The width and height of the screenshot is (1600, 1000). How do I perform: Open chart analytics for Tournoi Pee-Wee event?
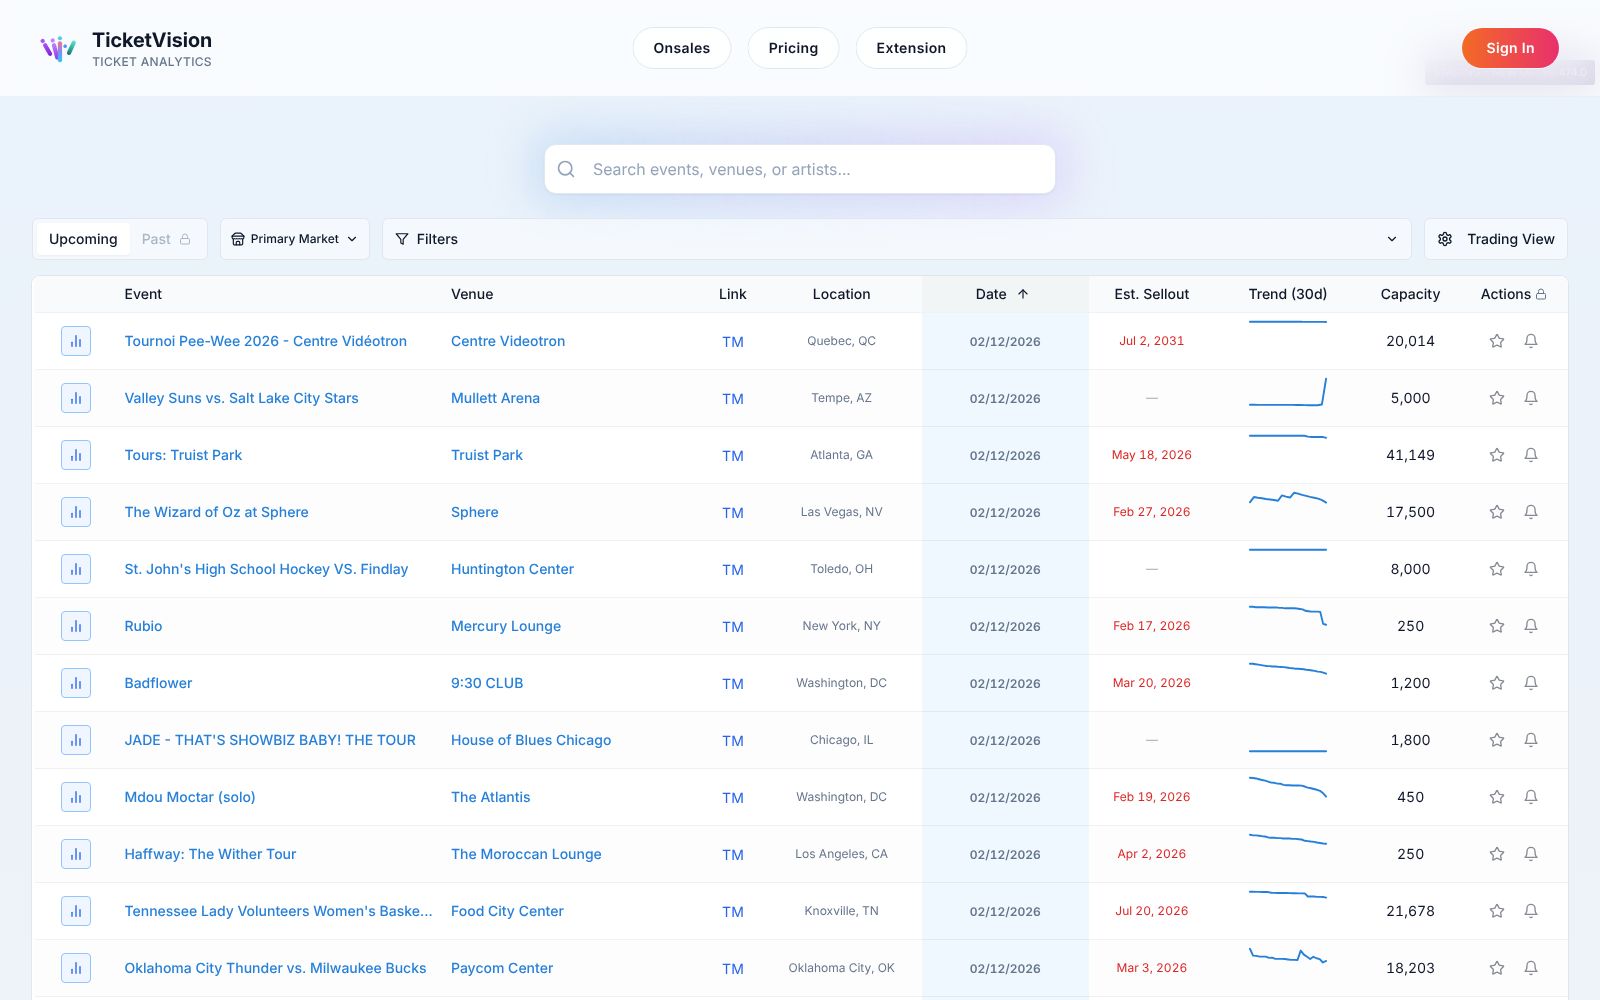(76, 341)
